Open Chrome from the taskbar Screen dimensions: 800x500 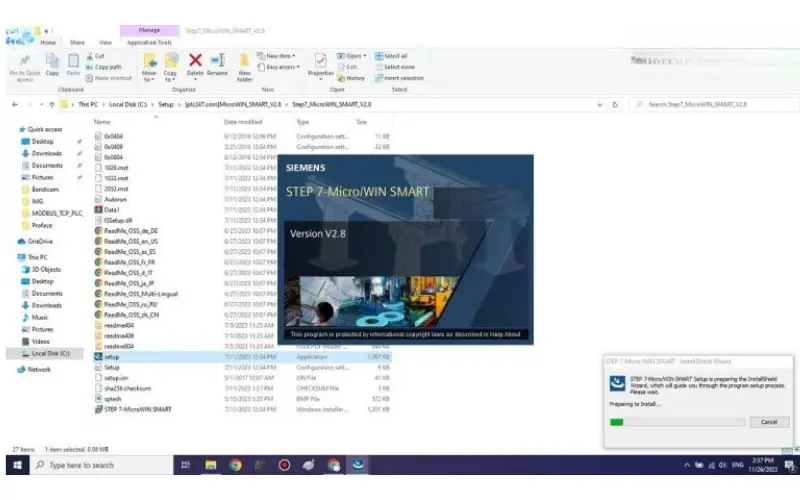click(235, 465)
